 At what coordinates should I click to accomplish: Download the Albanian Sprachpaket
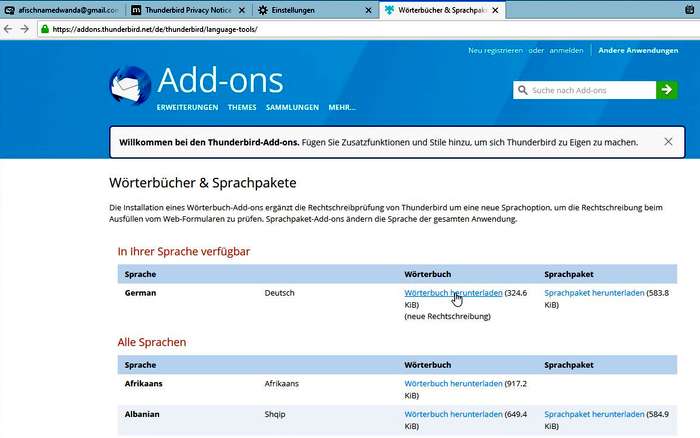(x=595, y=413)
